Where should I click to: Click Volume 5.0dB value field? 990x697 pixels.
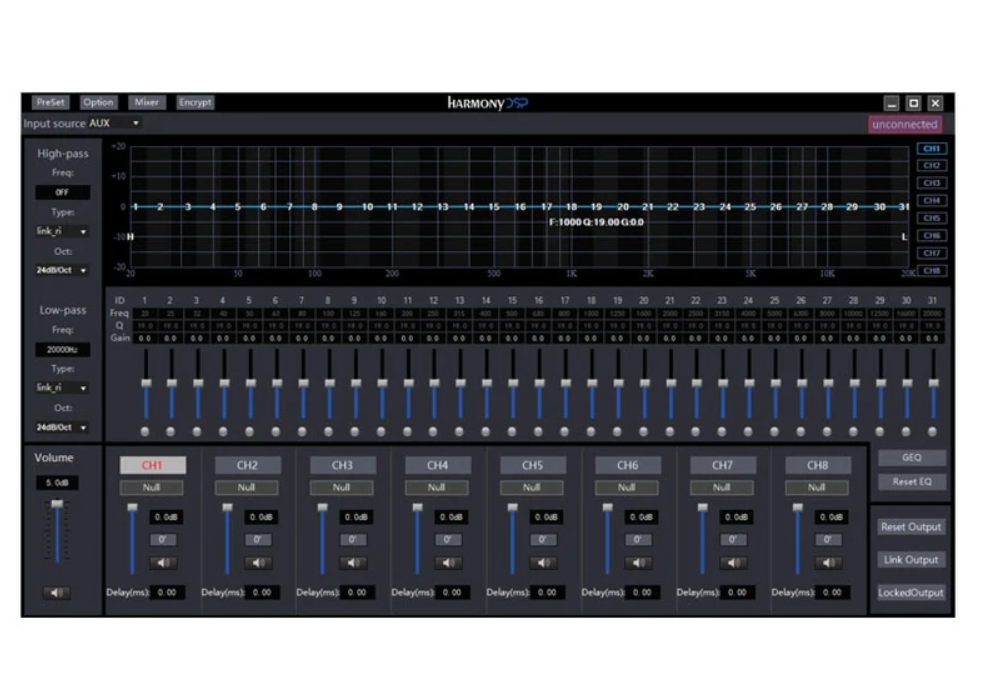point(57,483)
